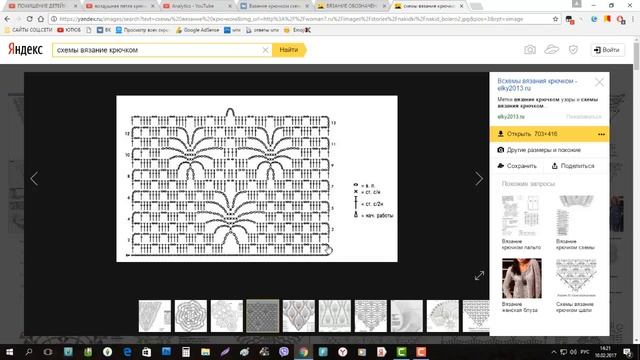The height and width of the screenshot is (360, 640).
Task: Open the САЙТЫ СОЦСЕТИ bookmarks folder
Action: coord(28,30)
